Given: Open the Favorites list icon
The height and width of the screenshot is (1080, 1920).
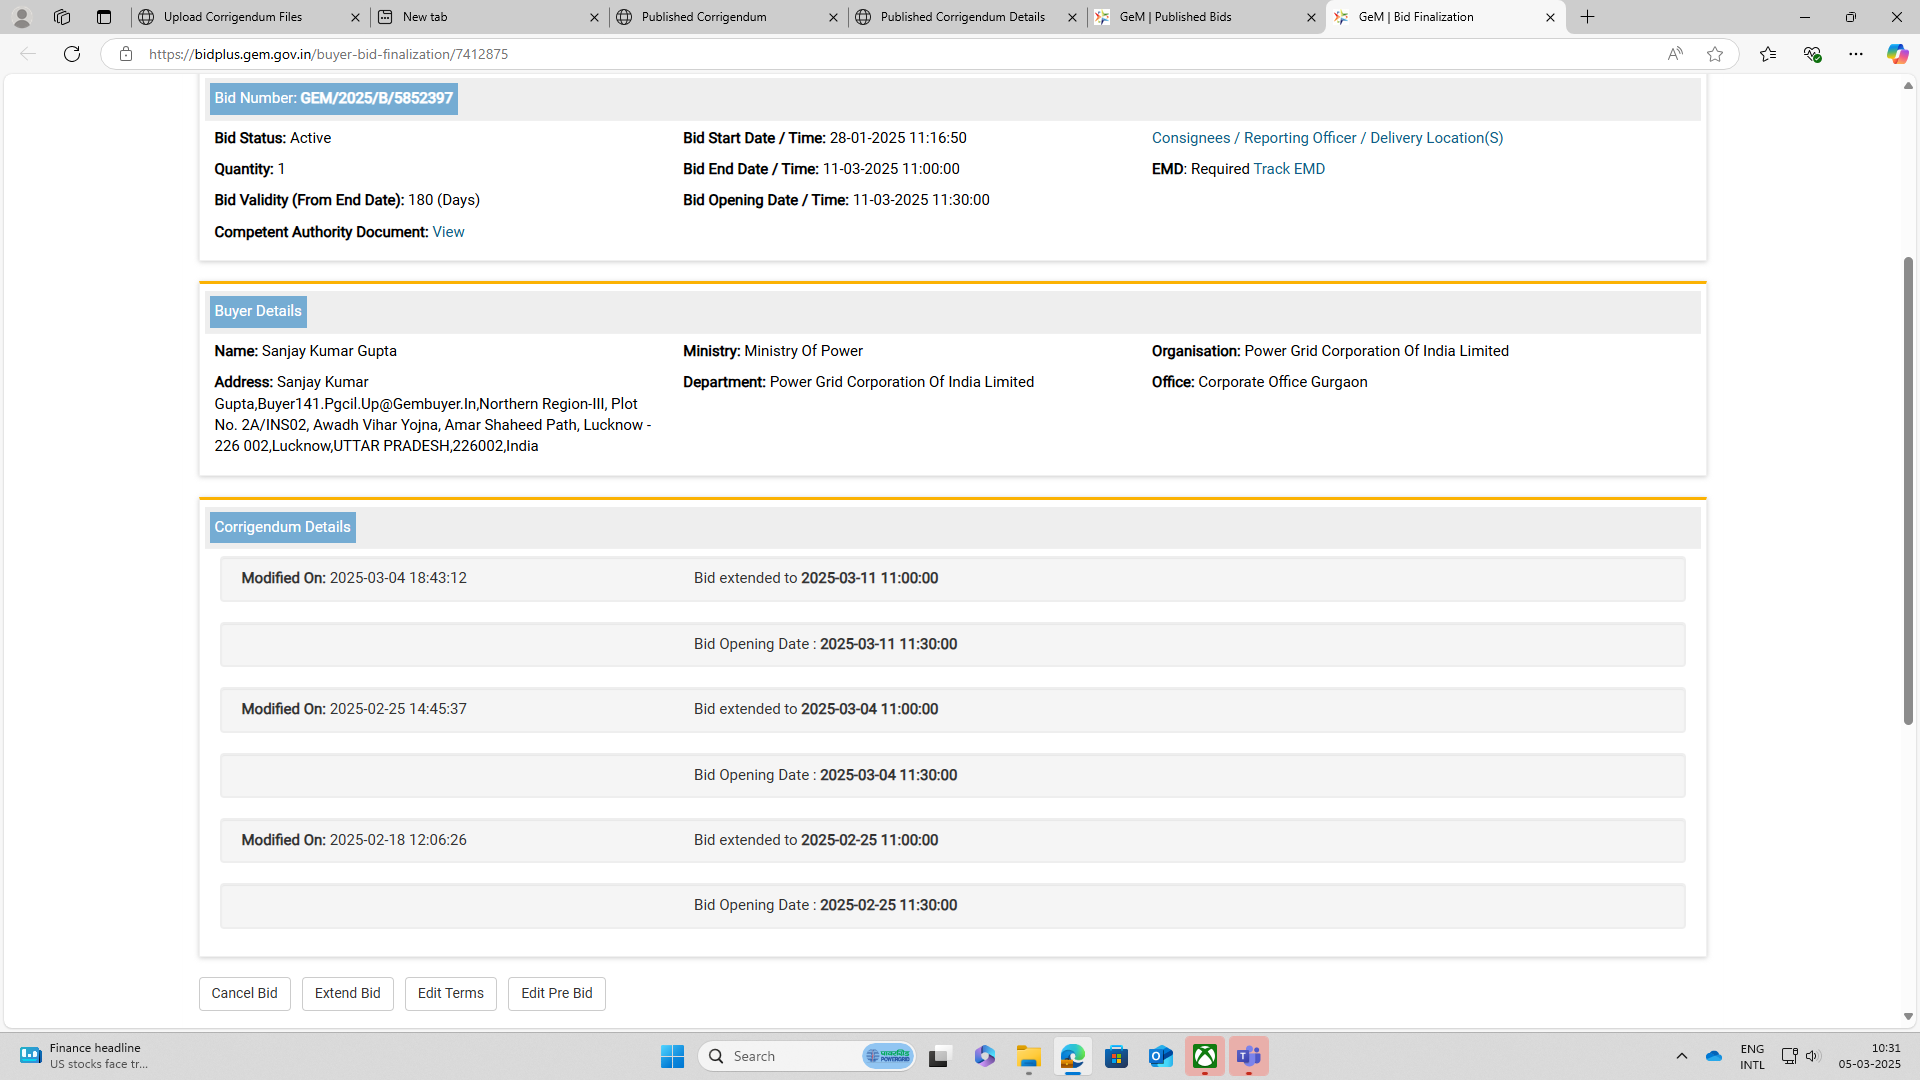Looking at the screenshot, I should tap(1768, 54).
